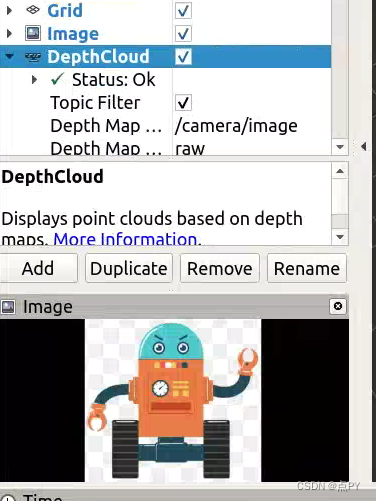Click the panel collapse arrow at right edge
Viewport: 376px width, 501px height.
pos(364,146)
